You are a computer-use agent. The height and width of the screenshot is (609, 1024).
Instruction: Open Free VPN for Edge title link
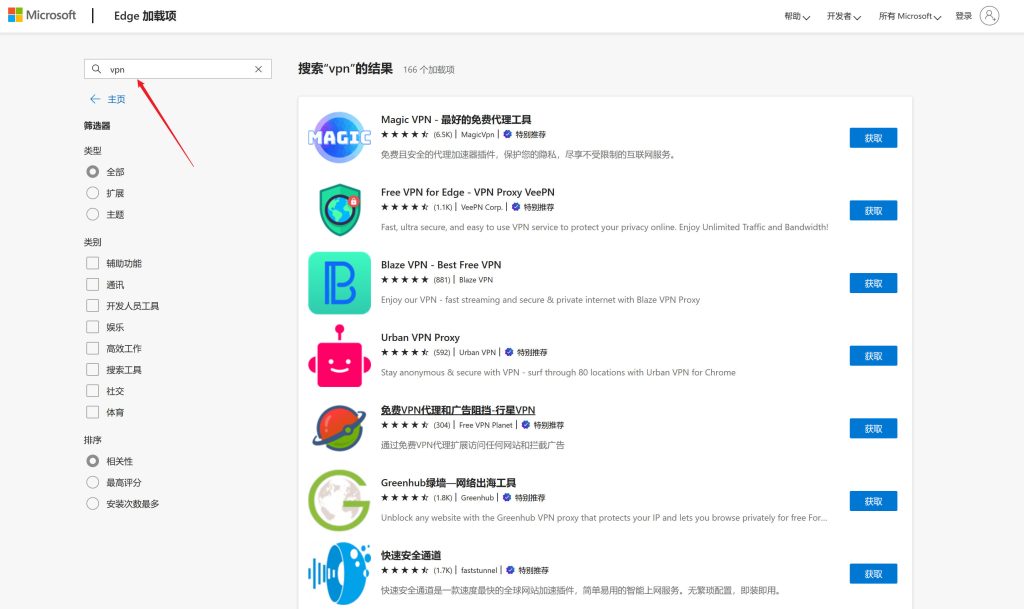coord(468,192)
